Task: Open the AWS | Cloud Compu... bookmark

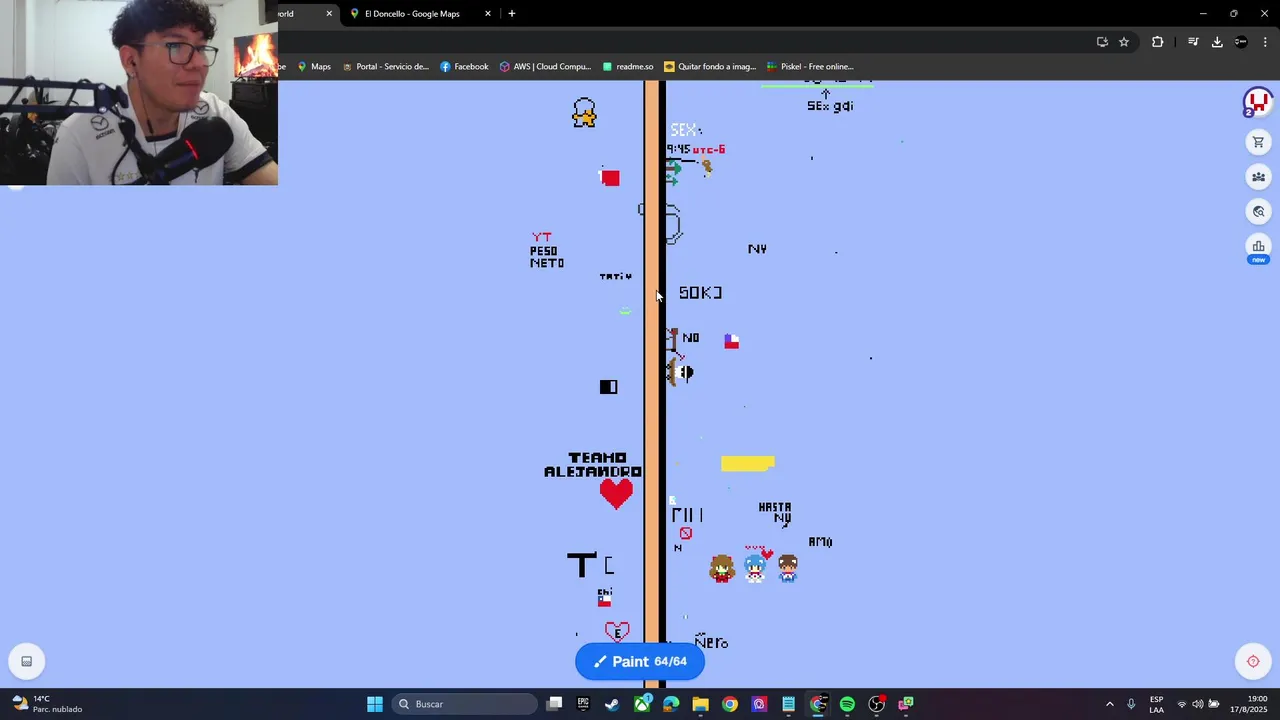Action: tap(545, 67)
